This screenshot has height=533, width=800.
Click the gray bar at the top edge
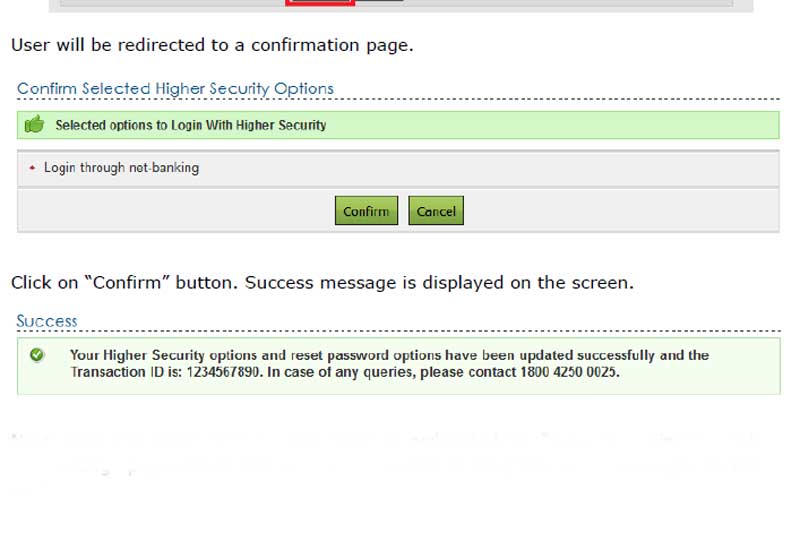pyautogui.click(x=560, y=3)
